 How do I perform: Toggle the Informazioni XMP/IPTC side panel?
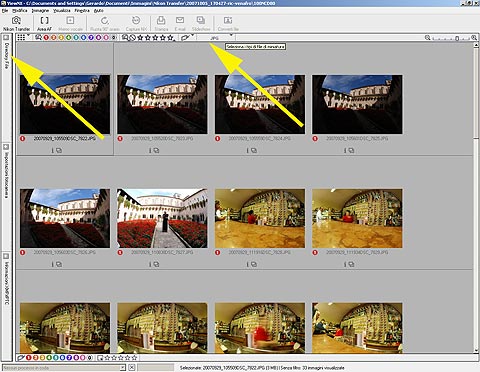(x=6, y=279)
